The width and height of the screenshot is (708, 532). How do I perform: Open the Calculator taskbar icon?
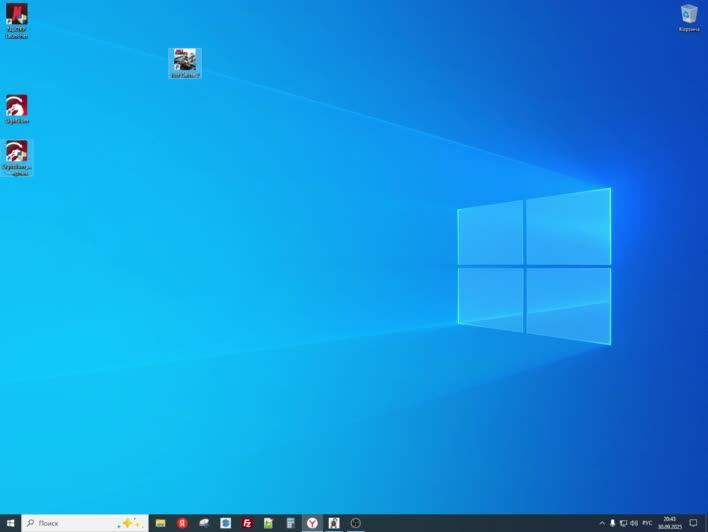[x=290, y=523]
